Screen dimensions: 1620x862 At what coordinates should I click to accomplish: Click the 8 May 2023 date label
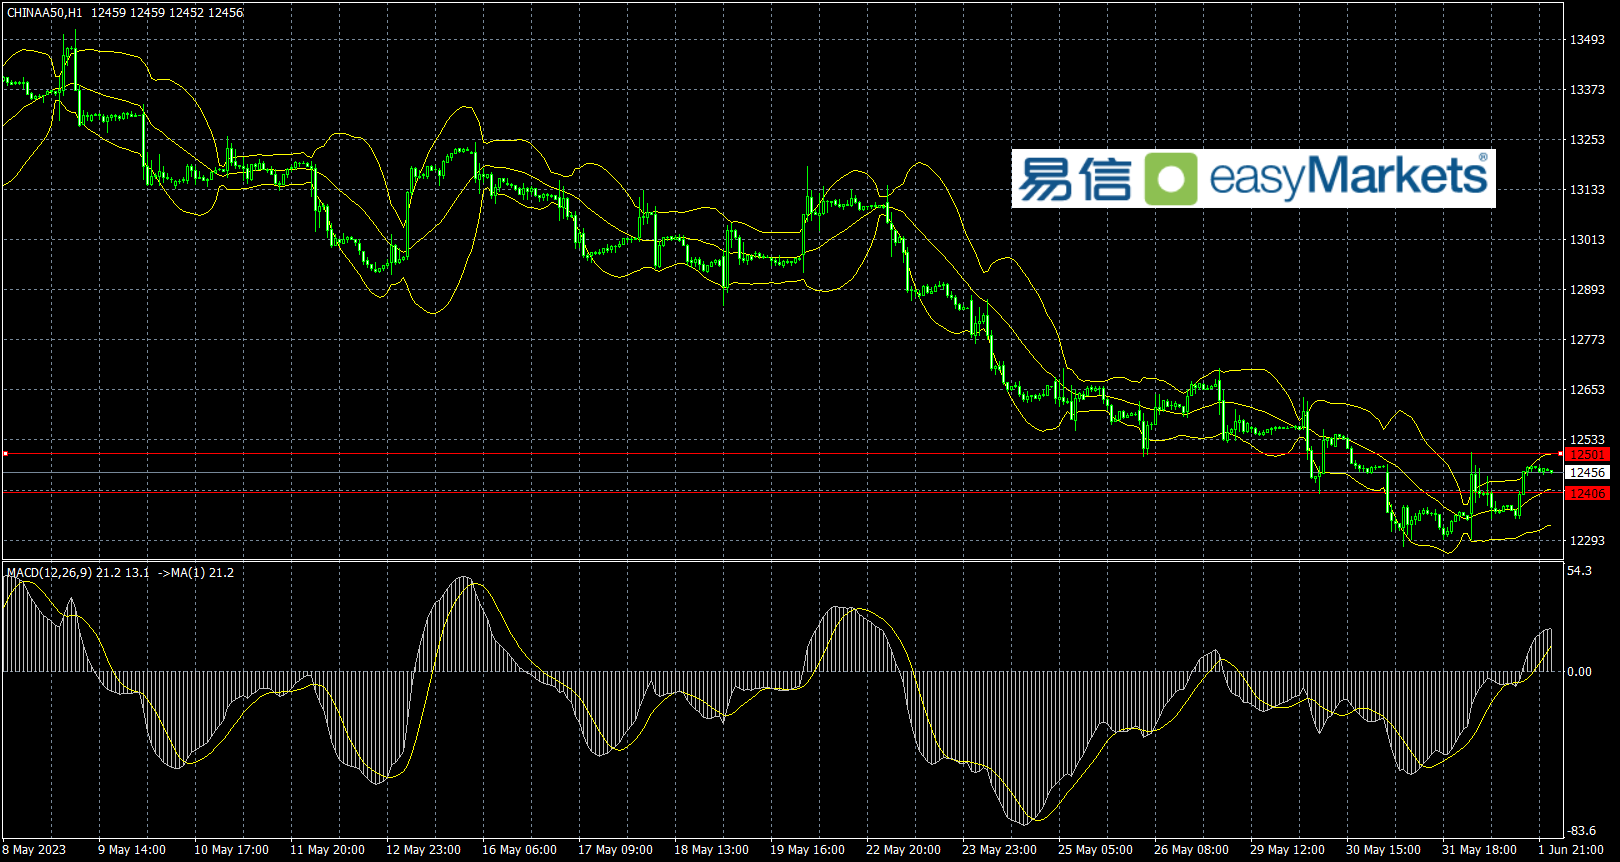(x=34, y=850)
